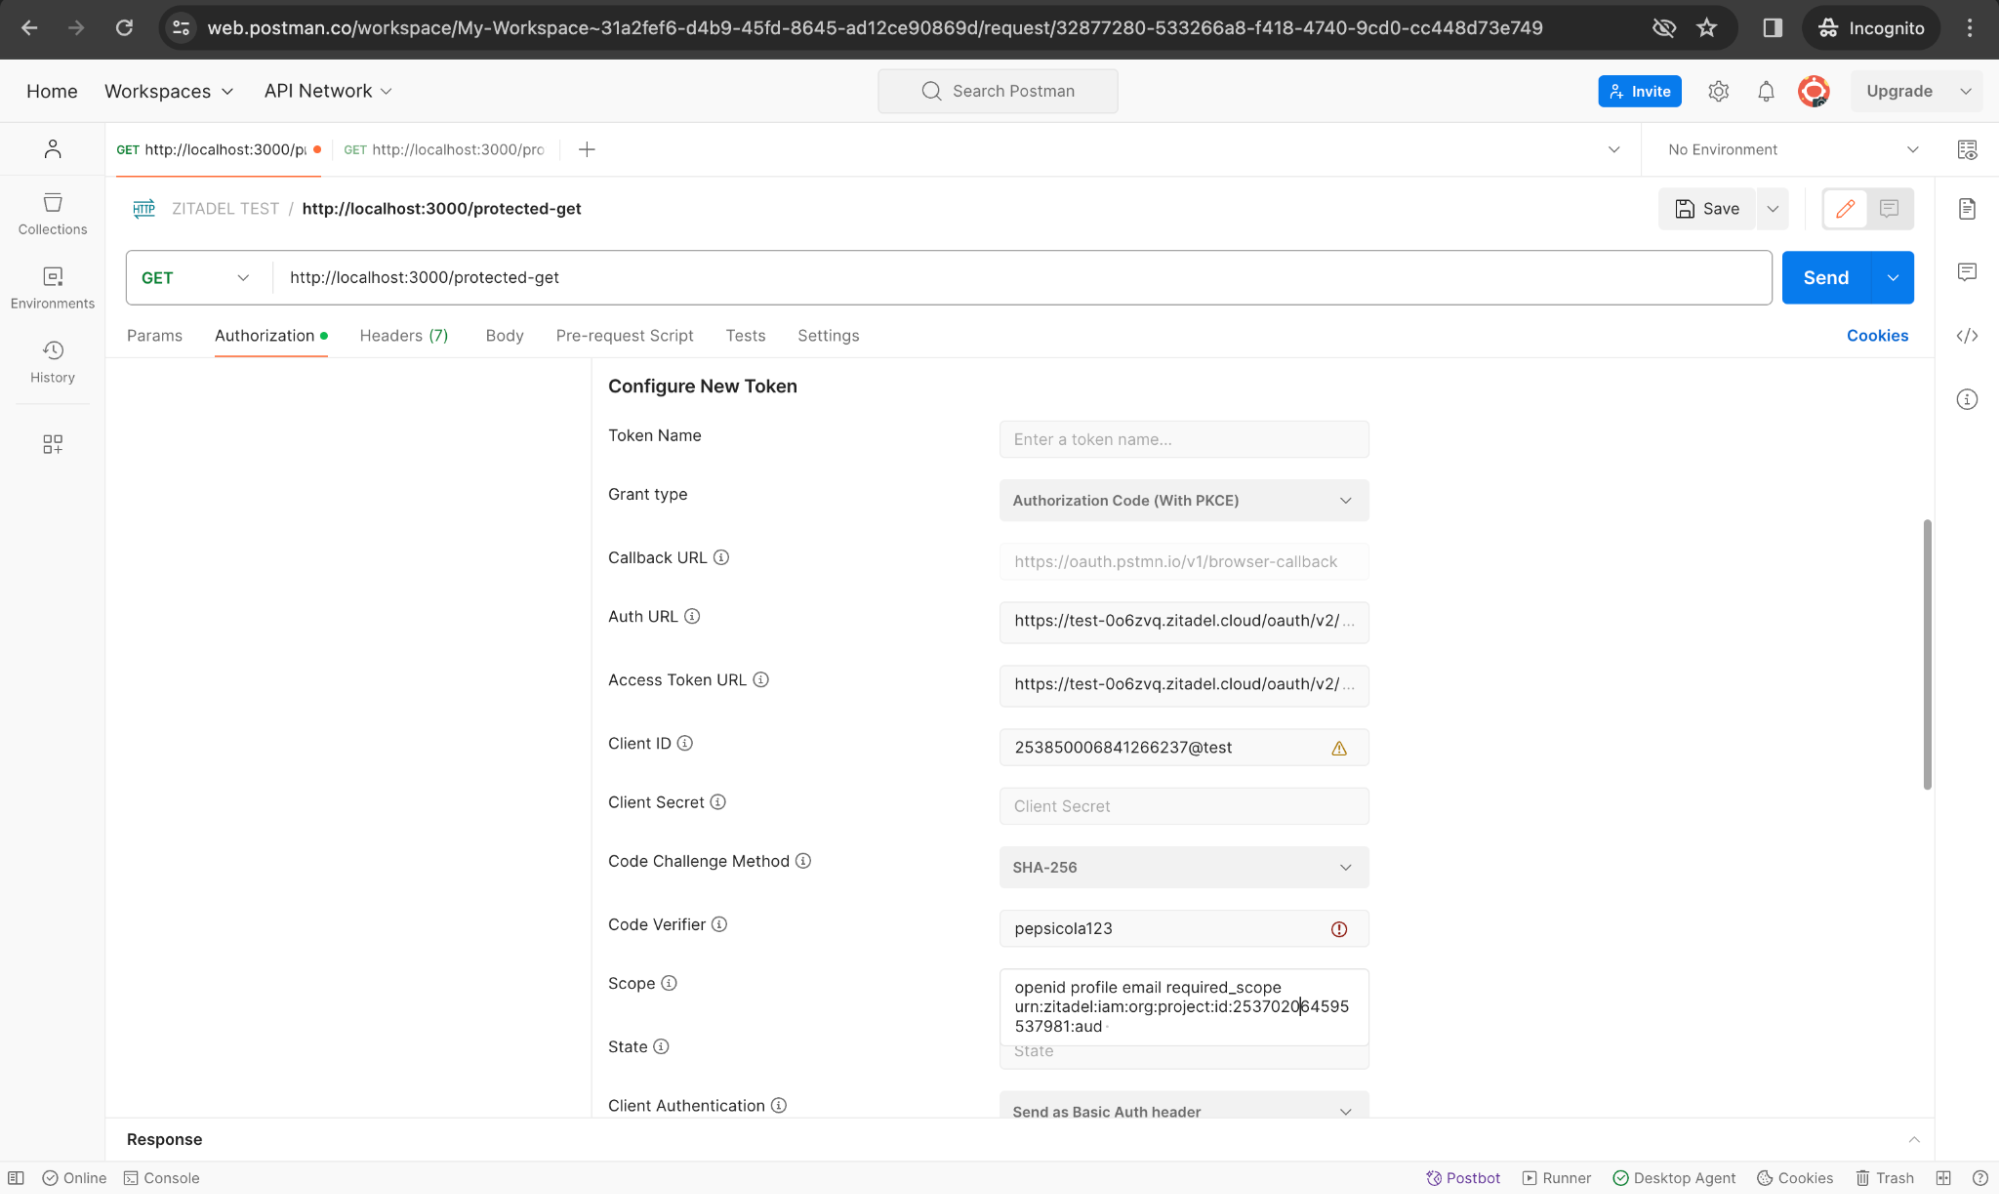Click the warning icon in the Client ID field
Screen dimensions: 1999x1194
(x=1339, y=748)
